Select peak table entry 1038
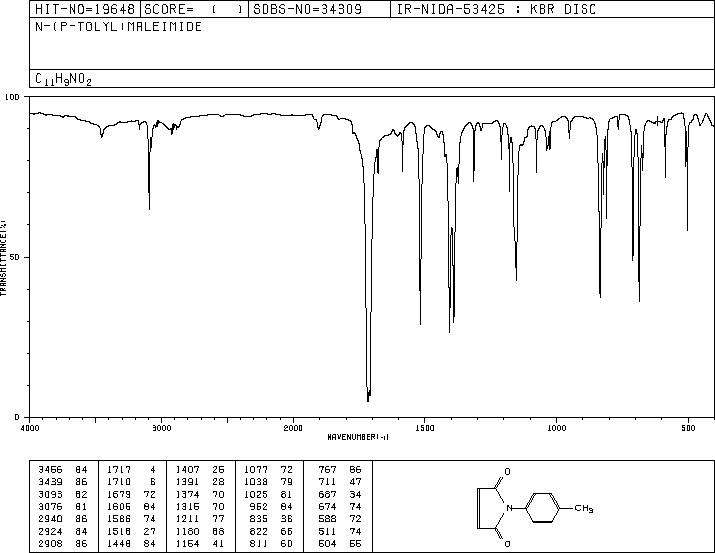This screenshot has width=715, height=553. click(256, 482)
